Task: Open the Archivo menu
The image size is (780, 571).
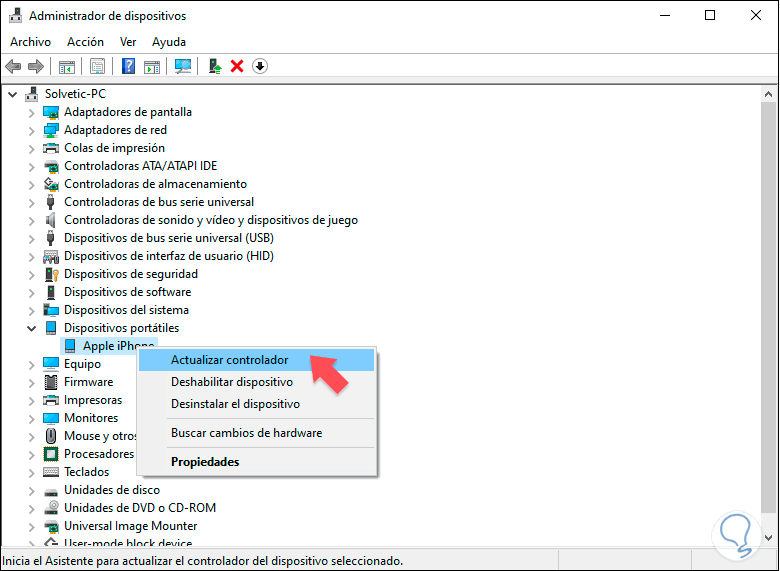Action: (x=30, y=42)
